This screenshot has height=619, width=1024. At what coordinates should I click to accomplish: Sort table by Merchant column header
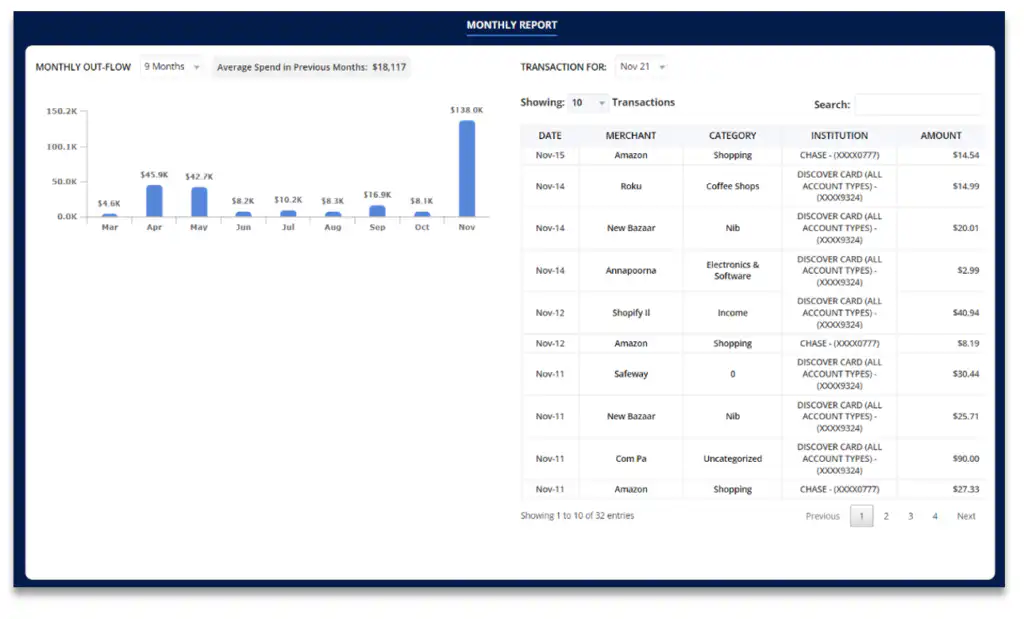(x=631, y=136)
